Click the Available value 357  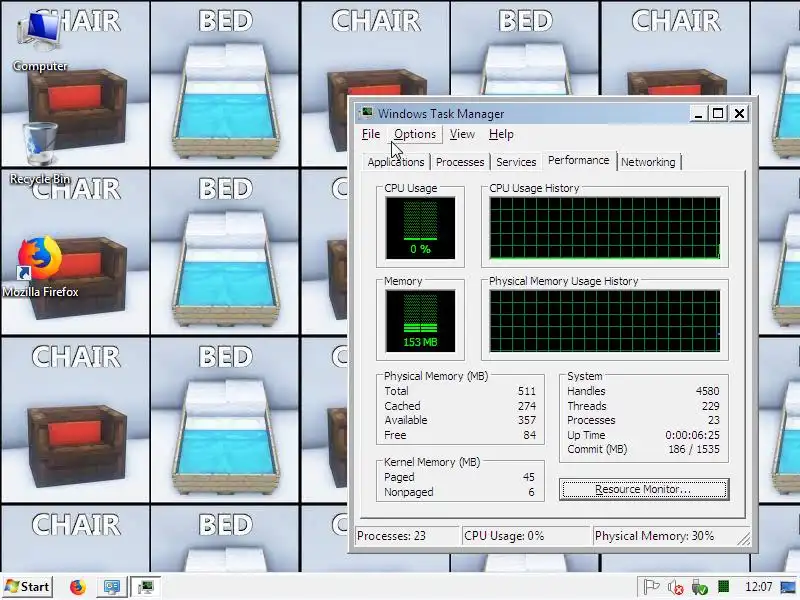click(x=527, y=420)
